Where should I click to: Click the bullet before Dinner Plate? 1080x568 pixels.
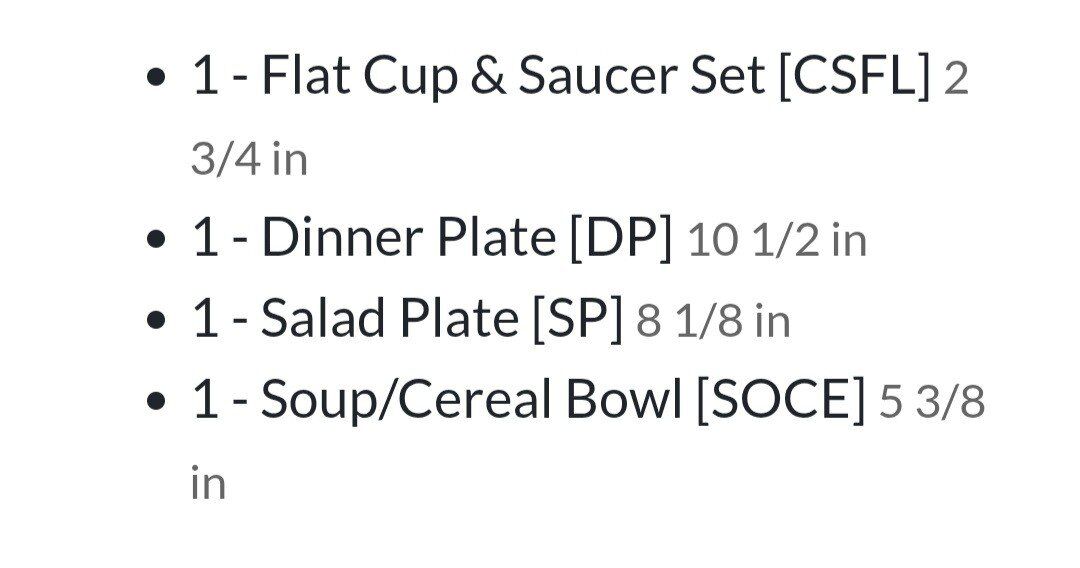(155, 240)
